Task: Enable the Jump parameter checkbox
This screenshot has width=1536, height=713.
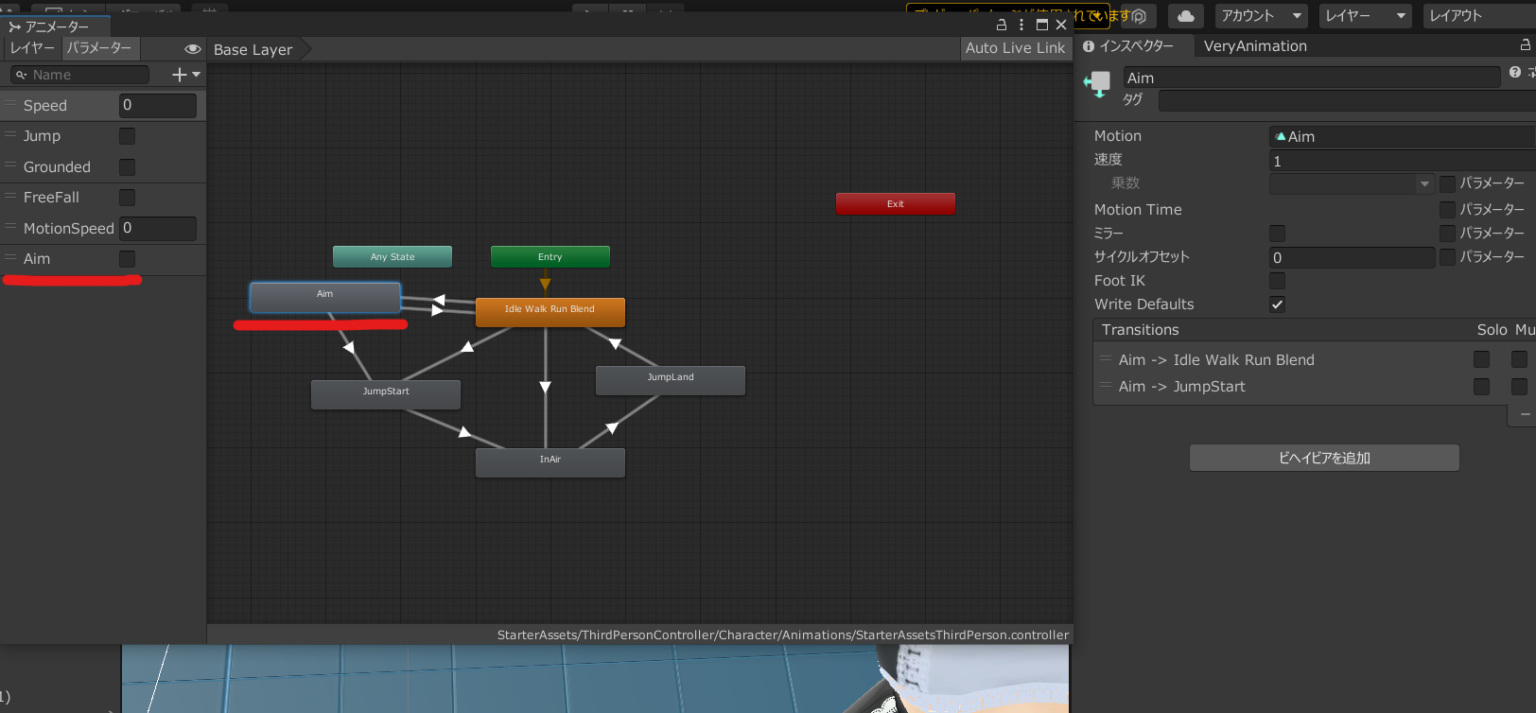Action: click(x=127, y=136)
